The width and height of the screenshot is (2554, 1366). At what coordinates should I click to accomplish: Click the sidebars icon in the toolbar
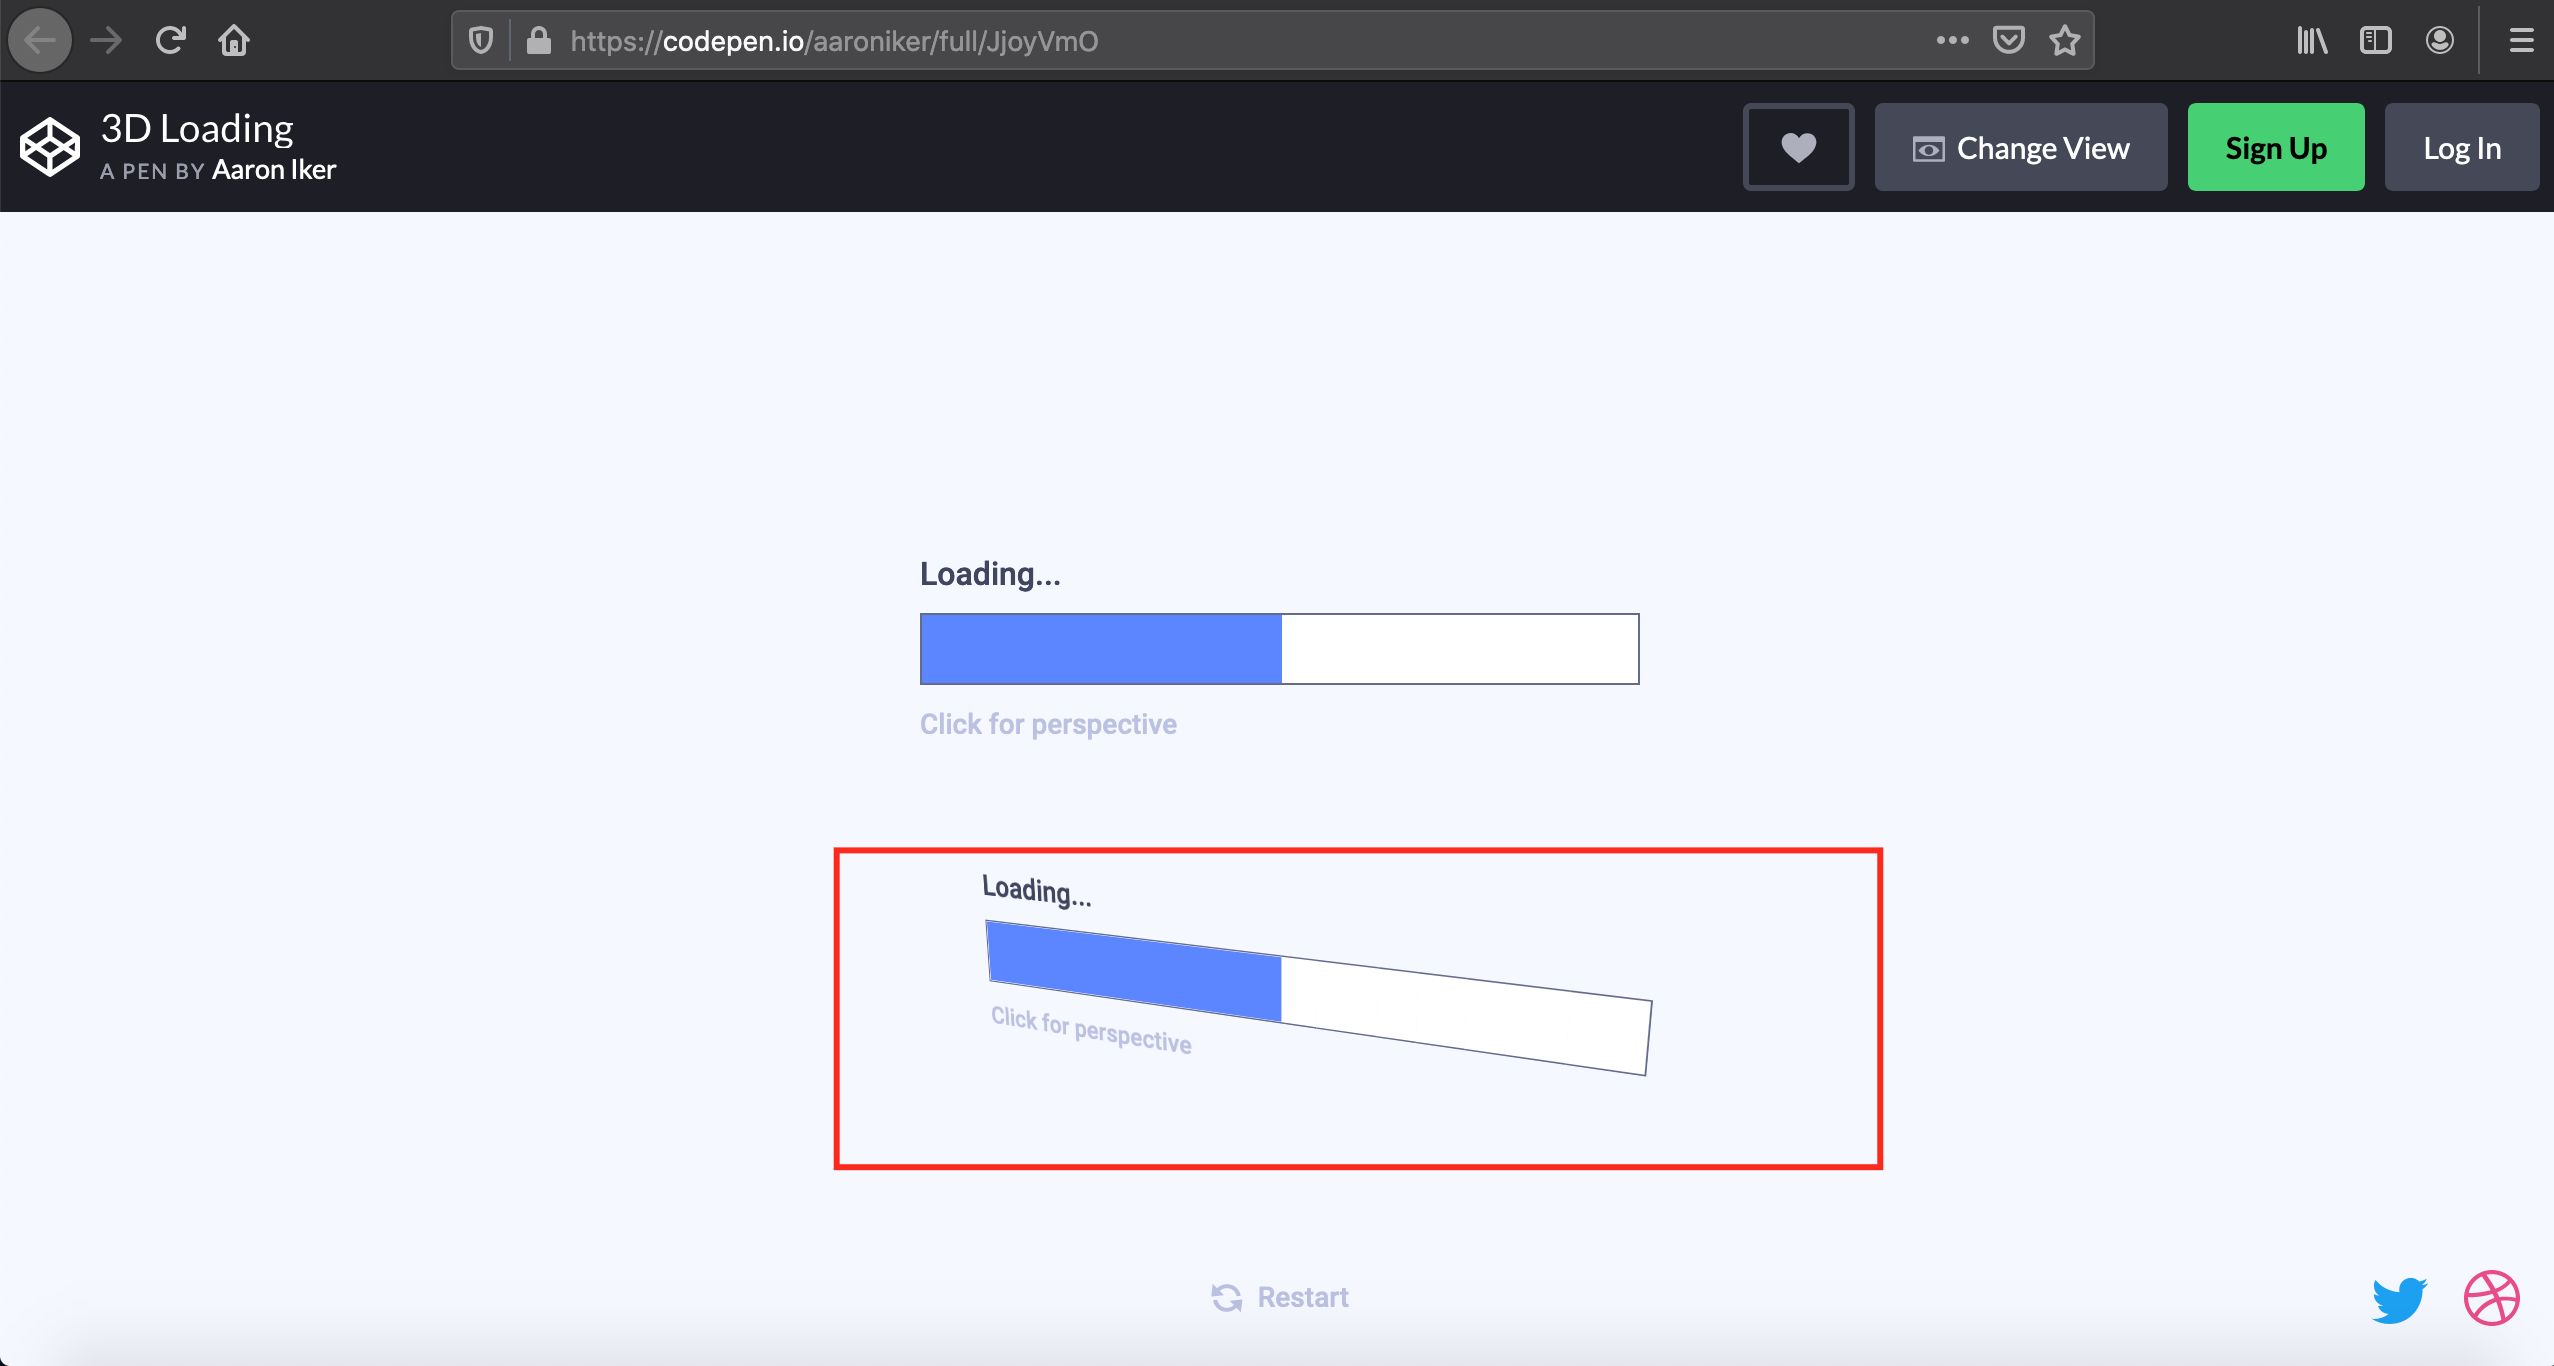(2375, 40)
